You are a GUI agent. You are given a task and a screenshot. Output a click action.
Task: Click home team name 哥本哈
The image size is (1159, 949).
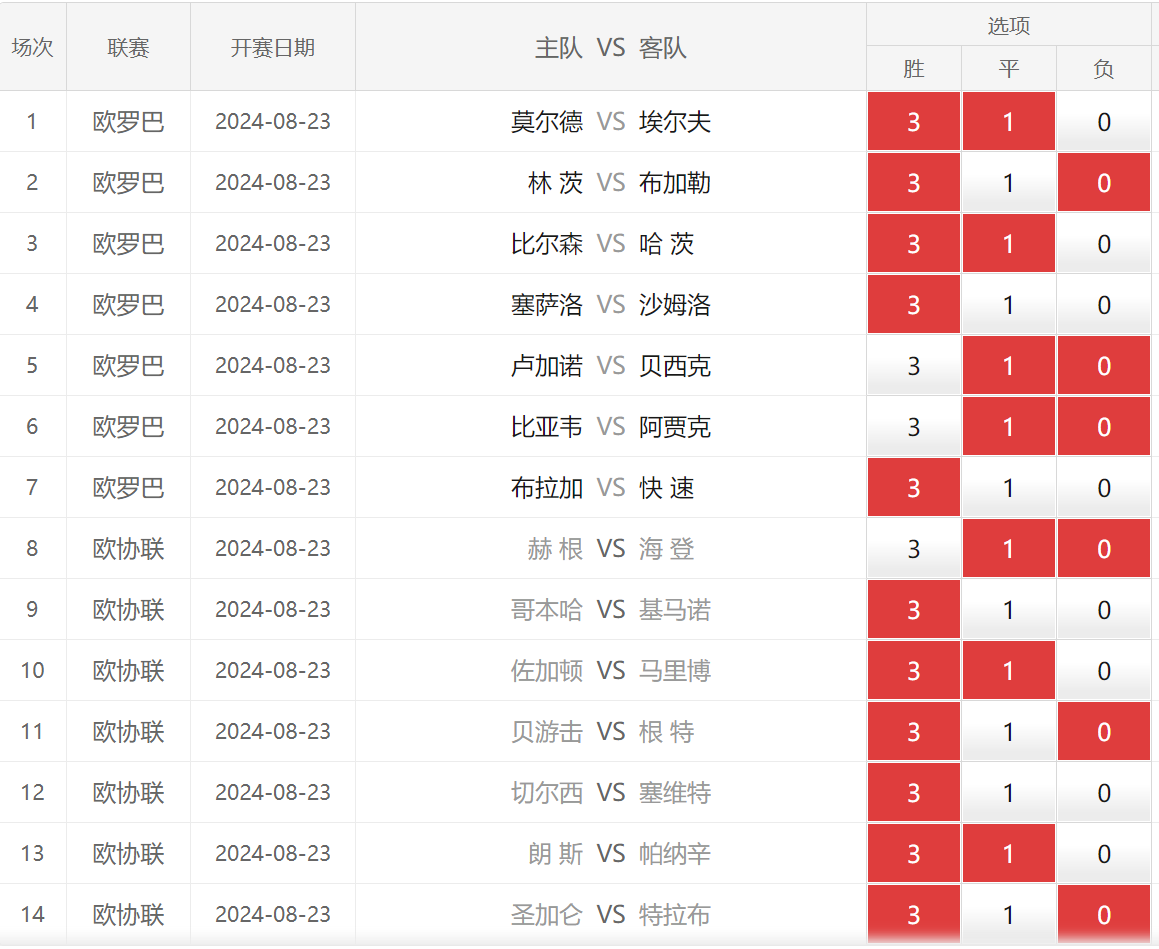click(x=547, y=609)
